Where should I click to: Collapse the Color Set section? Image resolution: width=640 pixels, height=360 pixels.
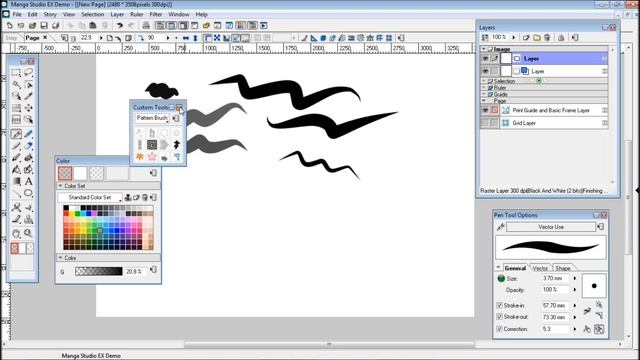(x=60, y=186)
